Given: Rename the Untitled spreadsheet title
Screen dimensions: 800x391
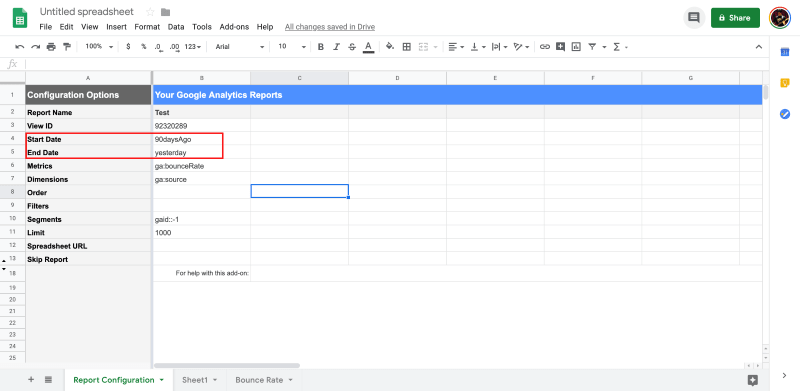Looking at the screenshot, I should [87, 11].
